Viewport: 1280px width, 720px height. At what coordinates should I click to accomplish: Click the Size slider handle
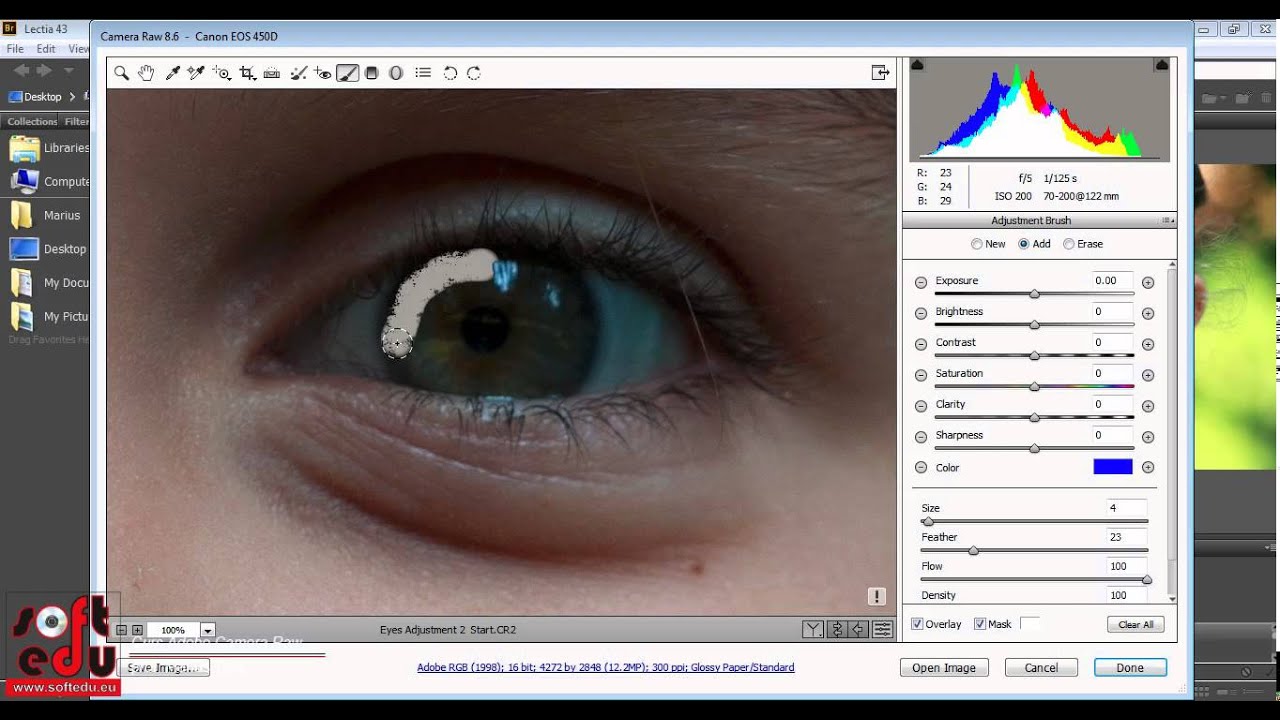(928, 522)
